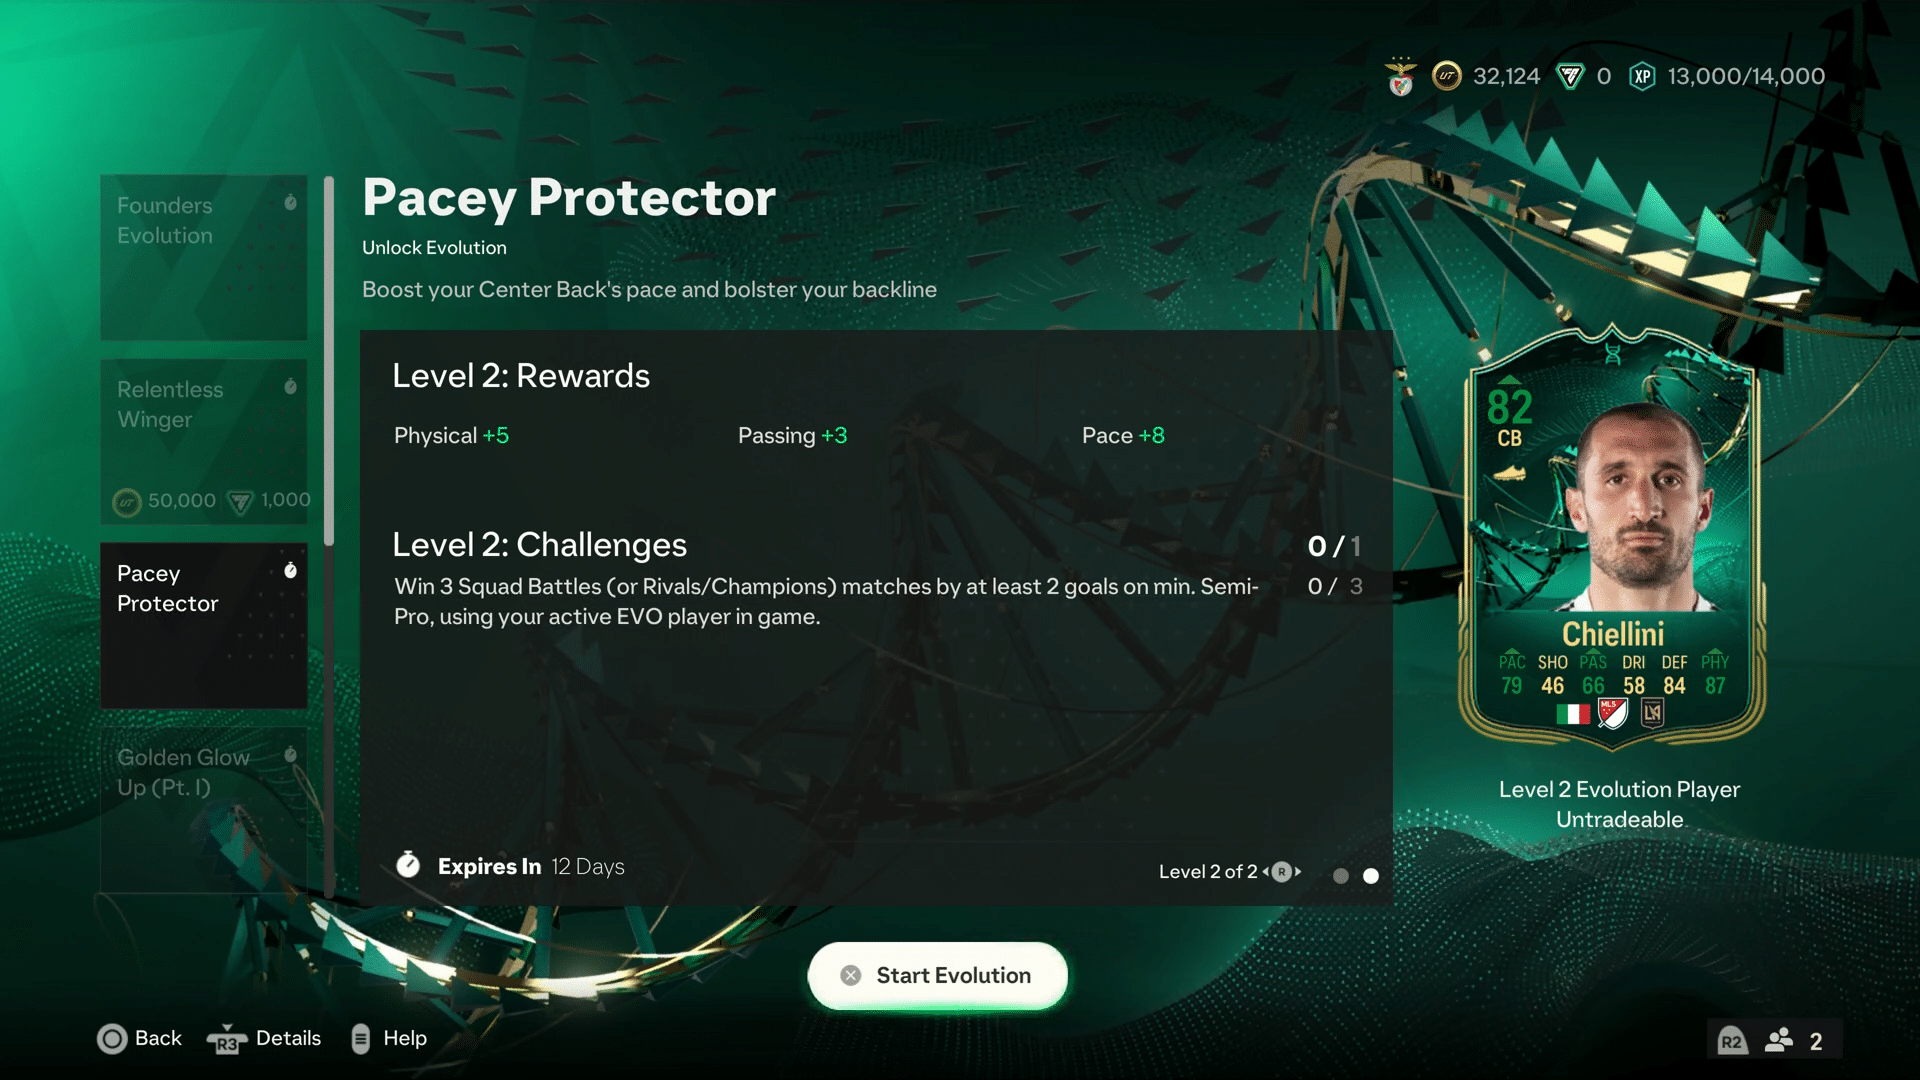Click the club crest badge icon
Viewport: 1920px width, 1080px height.
point(1401,77)
